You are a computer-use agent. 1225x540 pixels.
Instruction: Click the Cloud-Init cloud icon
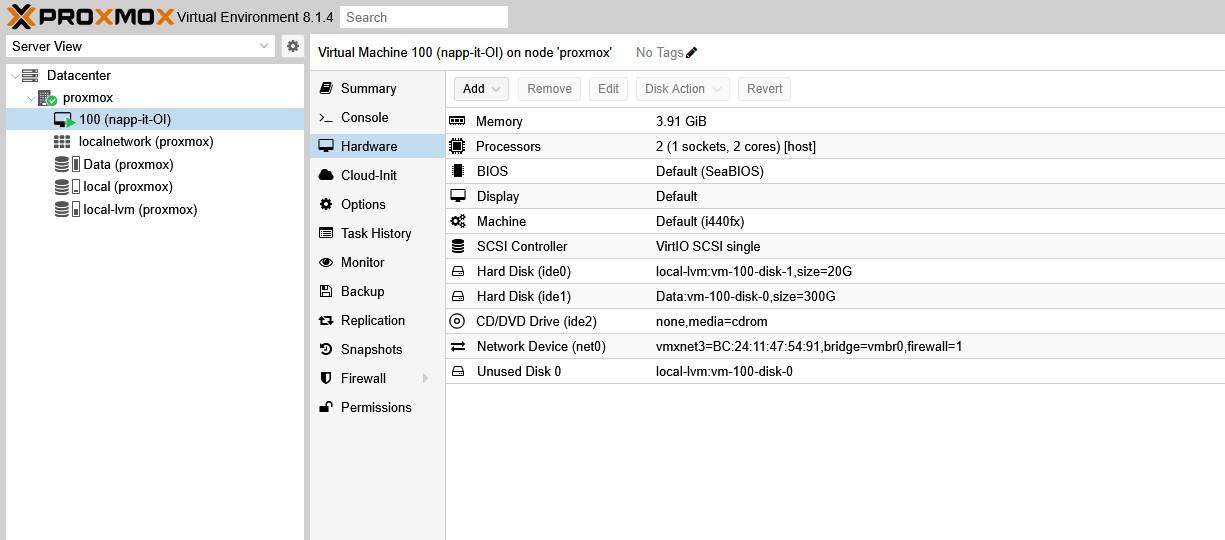point(325,175)
